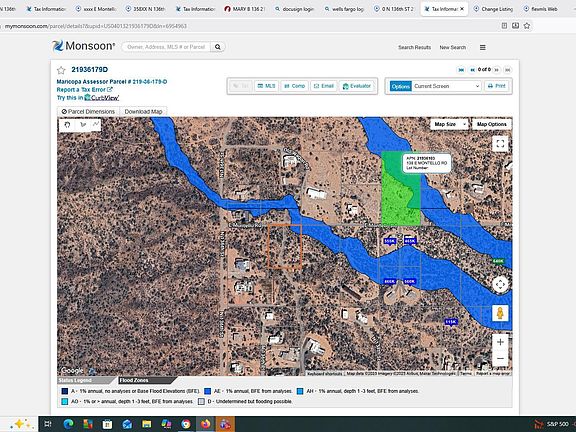Select the line measure tool on map
Screen dimensions: 576x432
(x=96, y=124)
